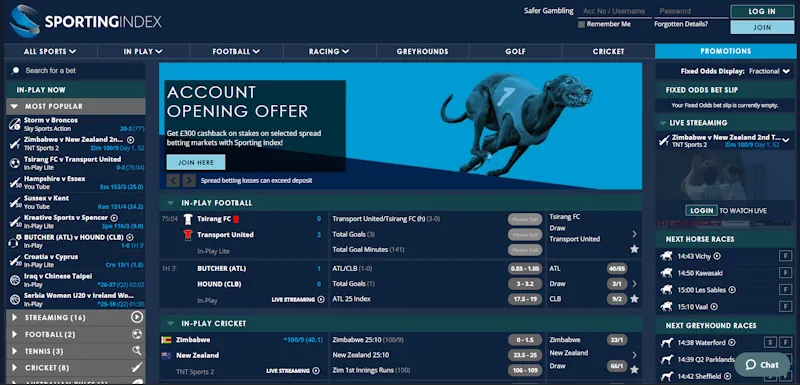The height and width of the screenshot is (385, 800).
Task: Click LOGIN to watch live button
Action: point(702,210)
